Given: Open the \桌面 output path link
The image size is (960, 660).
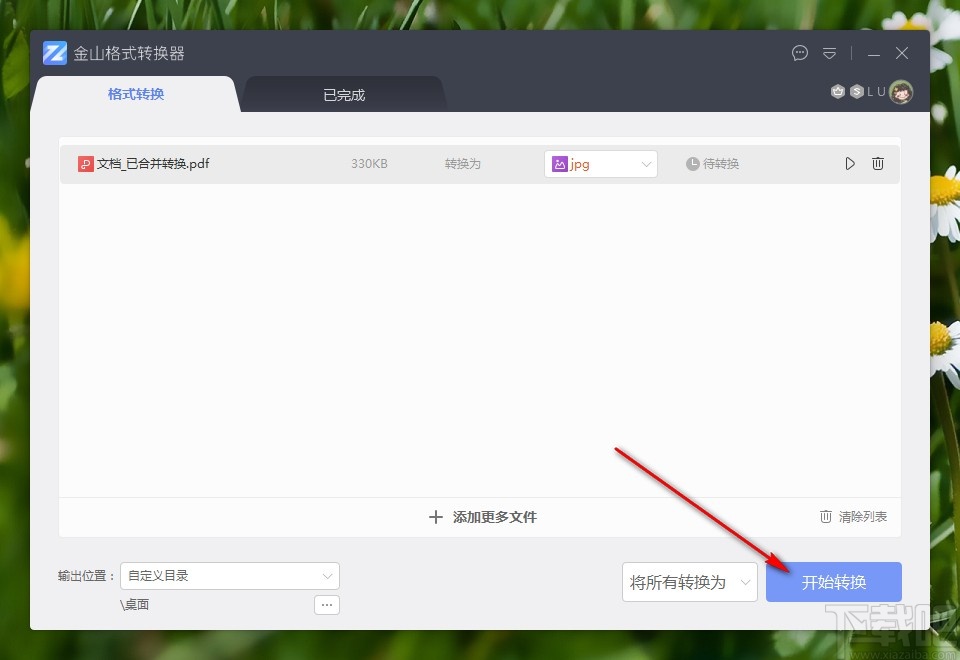Looking at the screenshot, I should 135,604.
